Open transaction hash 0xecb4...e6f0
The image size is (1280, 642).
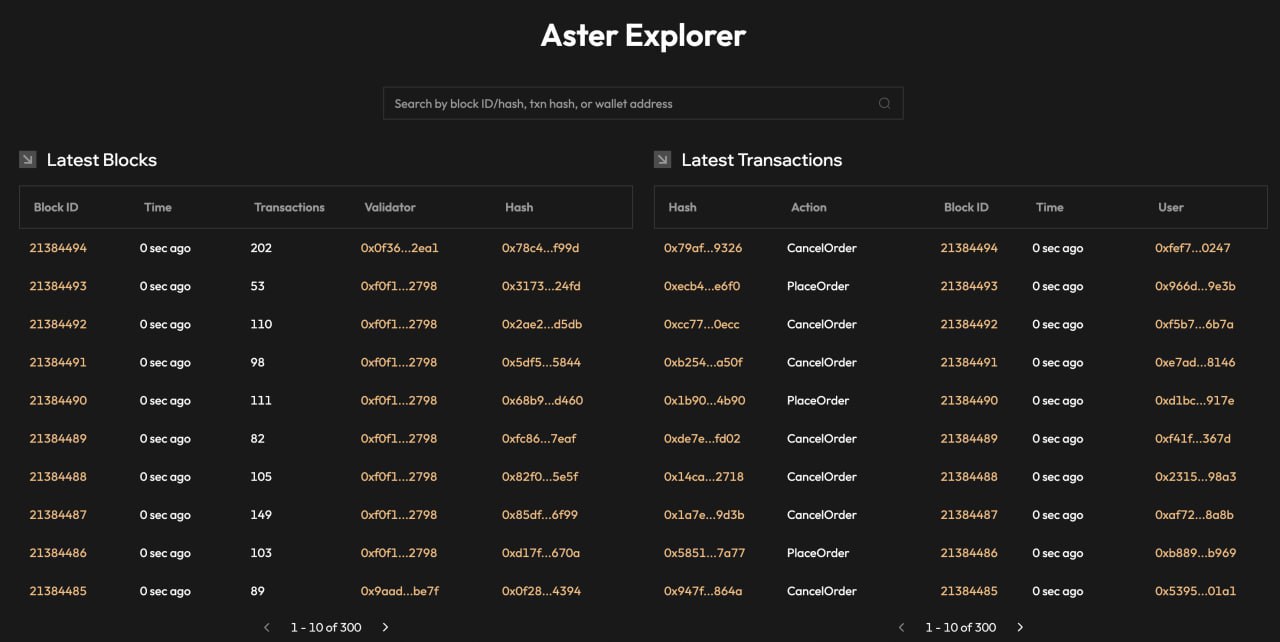702,286
